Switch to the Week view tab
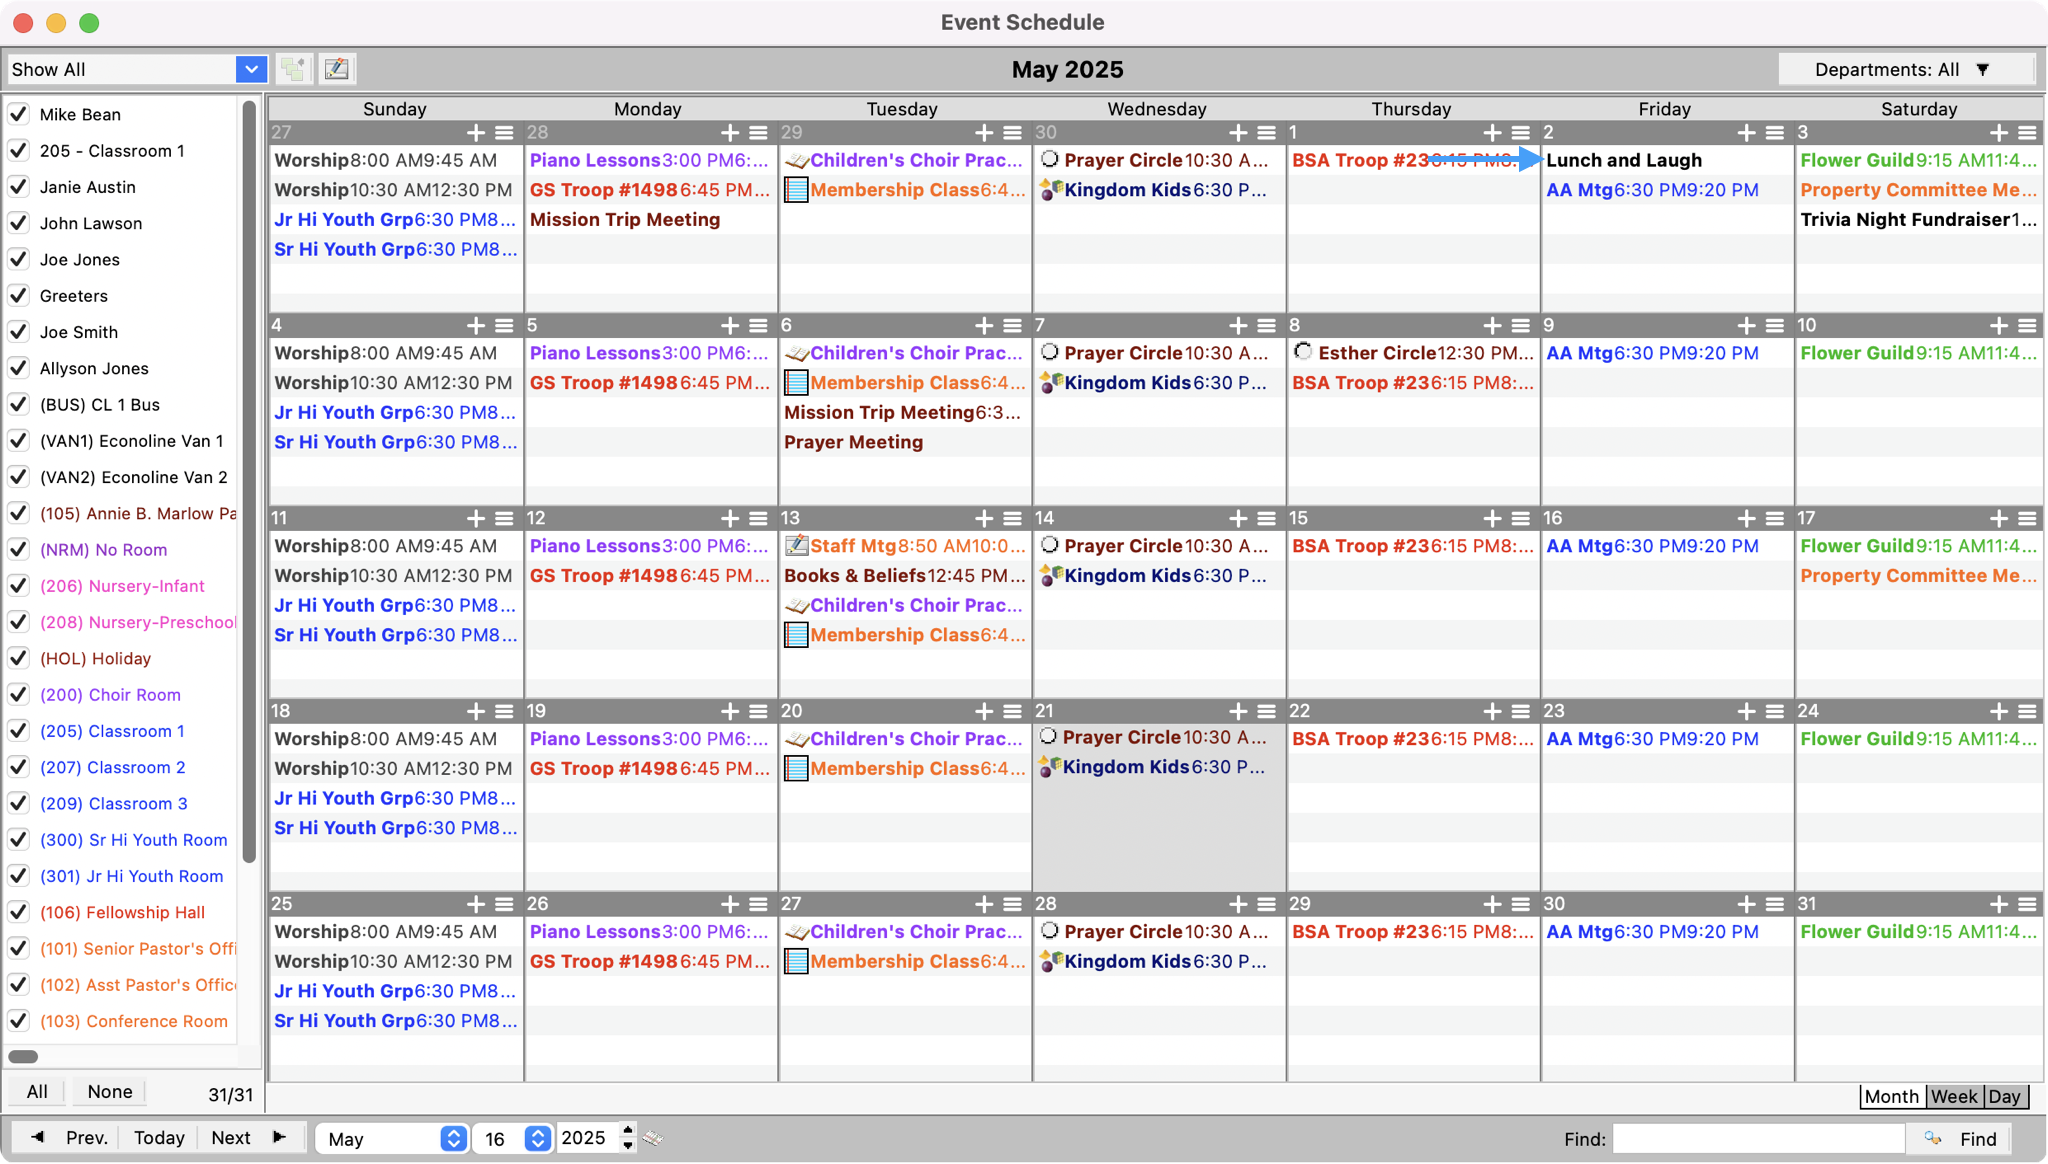 click(x=1954, y=1096)
